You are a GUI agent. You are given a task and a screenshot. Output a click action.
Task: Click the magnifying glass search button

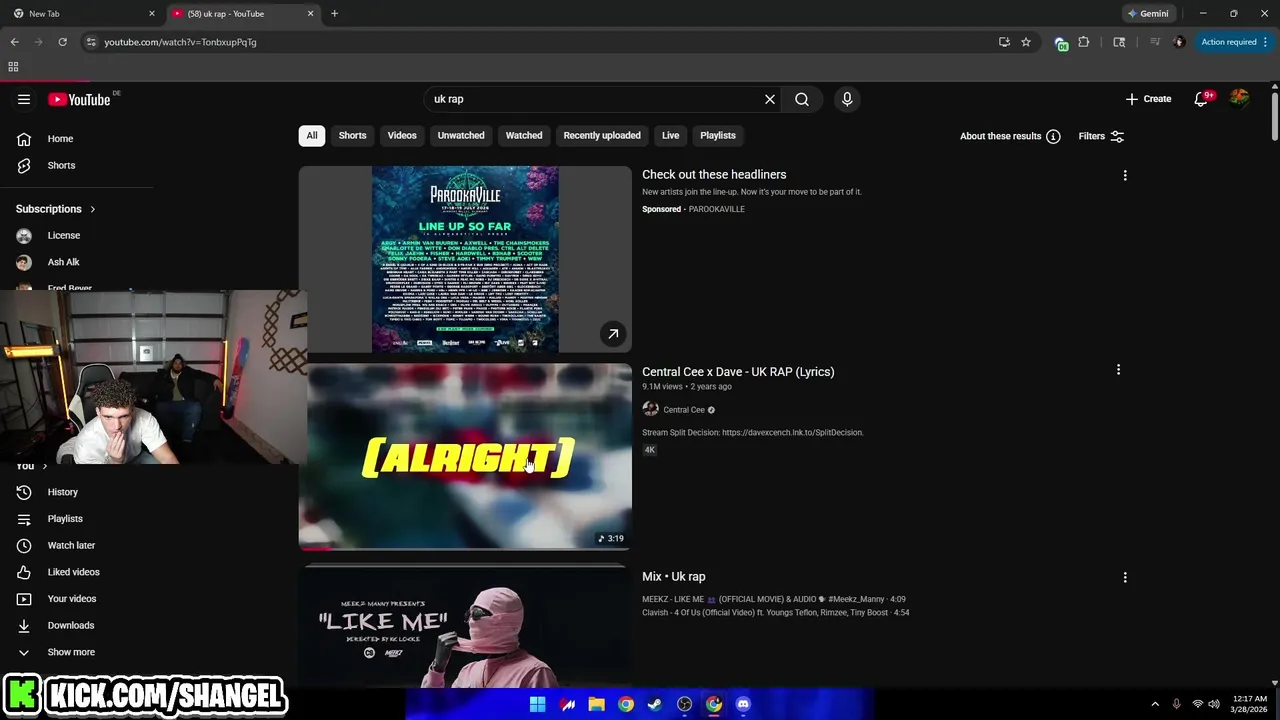coord(802,99)
